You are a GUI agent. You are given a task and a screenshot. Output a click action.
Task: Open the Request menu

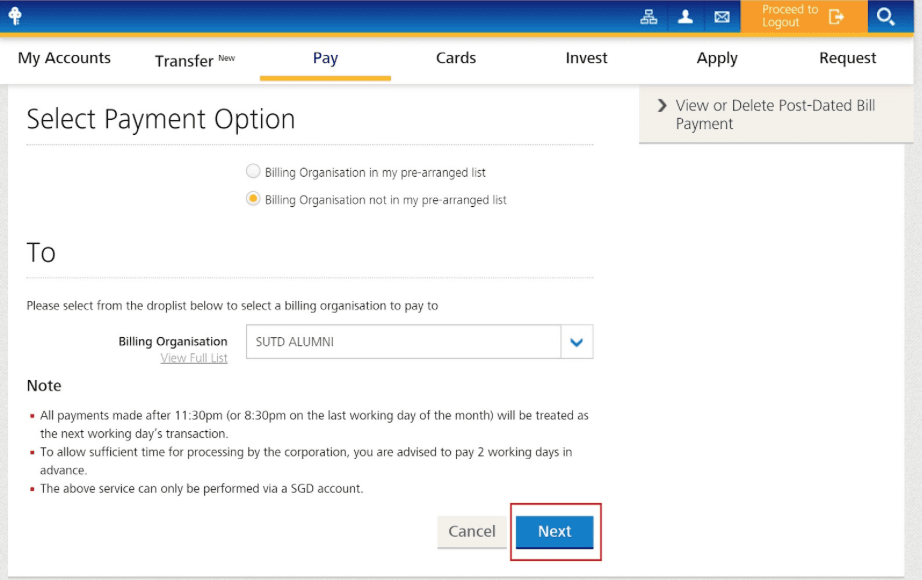847,58
